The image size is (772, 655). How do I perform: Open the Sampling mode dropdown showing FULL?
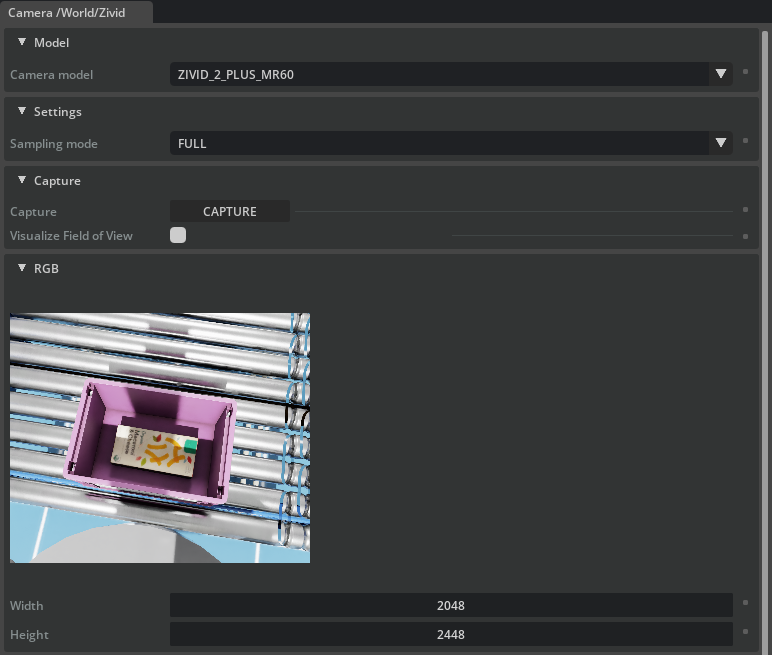click(450, 143)
